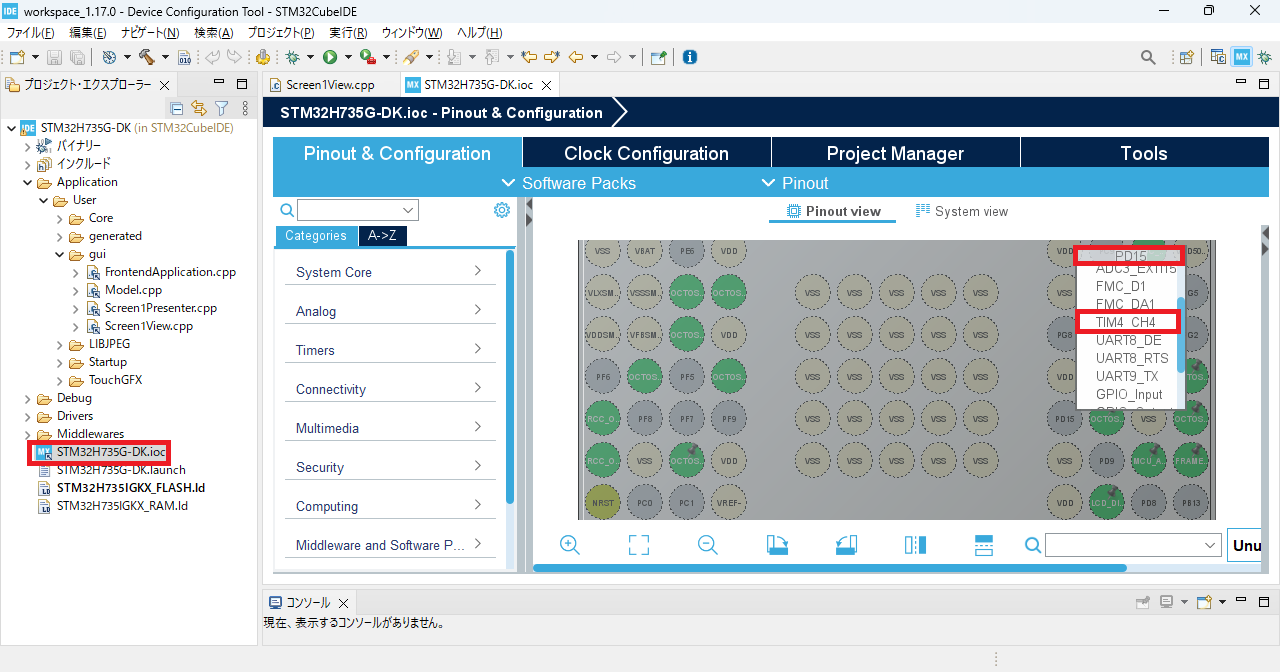This screenshot has height=672, width=1280.
Task: Click the Open Perspective icon
Action: pos(1187,57)
